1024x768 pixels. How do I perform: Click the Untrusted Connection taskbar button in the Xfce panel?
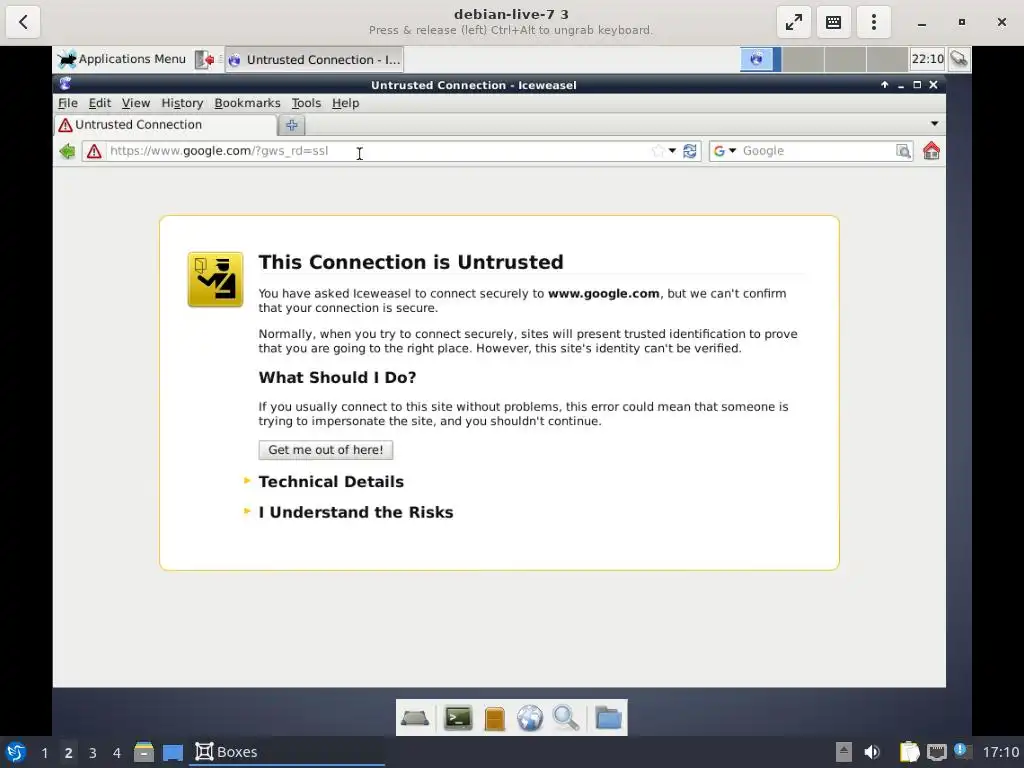pos(314,59)
